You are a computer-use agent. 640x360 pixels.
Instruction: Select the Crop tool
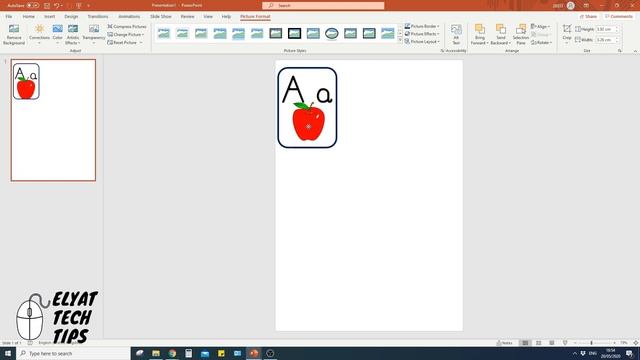click(x=567, y=34)
